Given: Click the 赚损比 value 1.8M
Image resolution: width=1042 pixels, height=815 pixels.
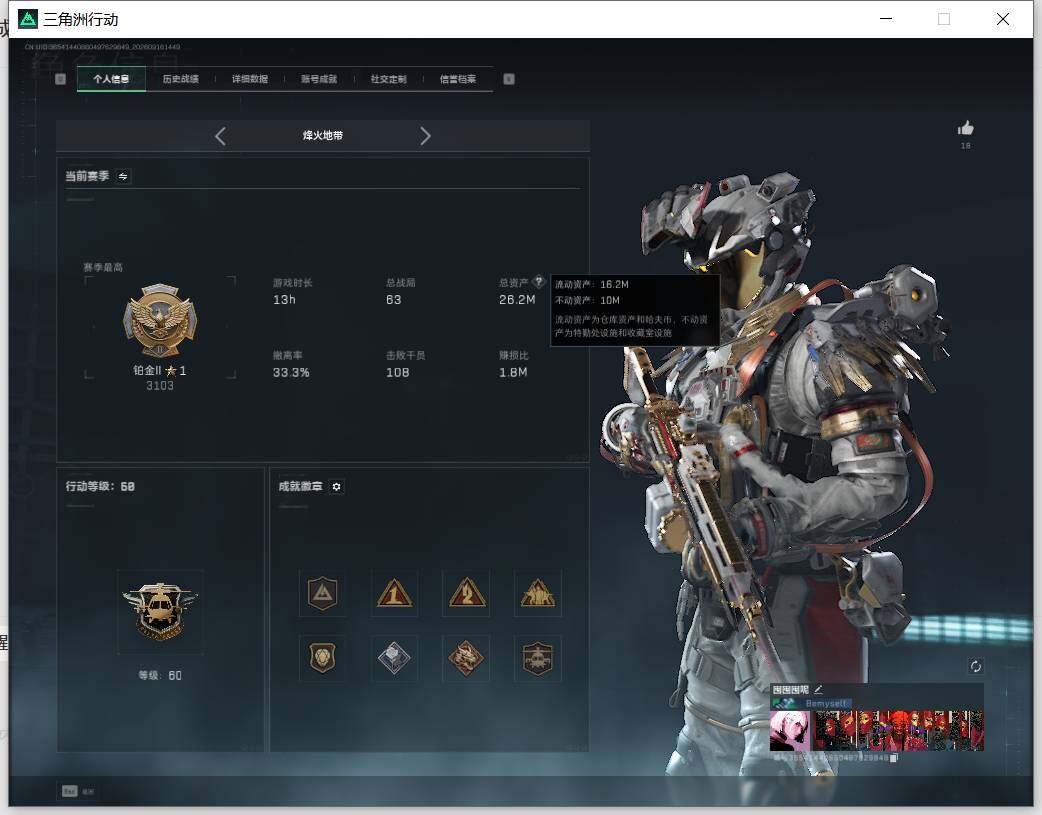Looking at the screenshot, I should pyautogui.click(x=513, y=373).
